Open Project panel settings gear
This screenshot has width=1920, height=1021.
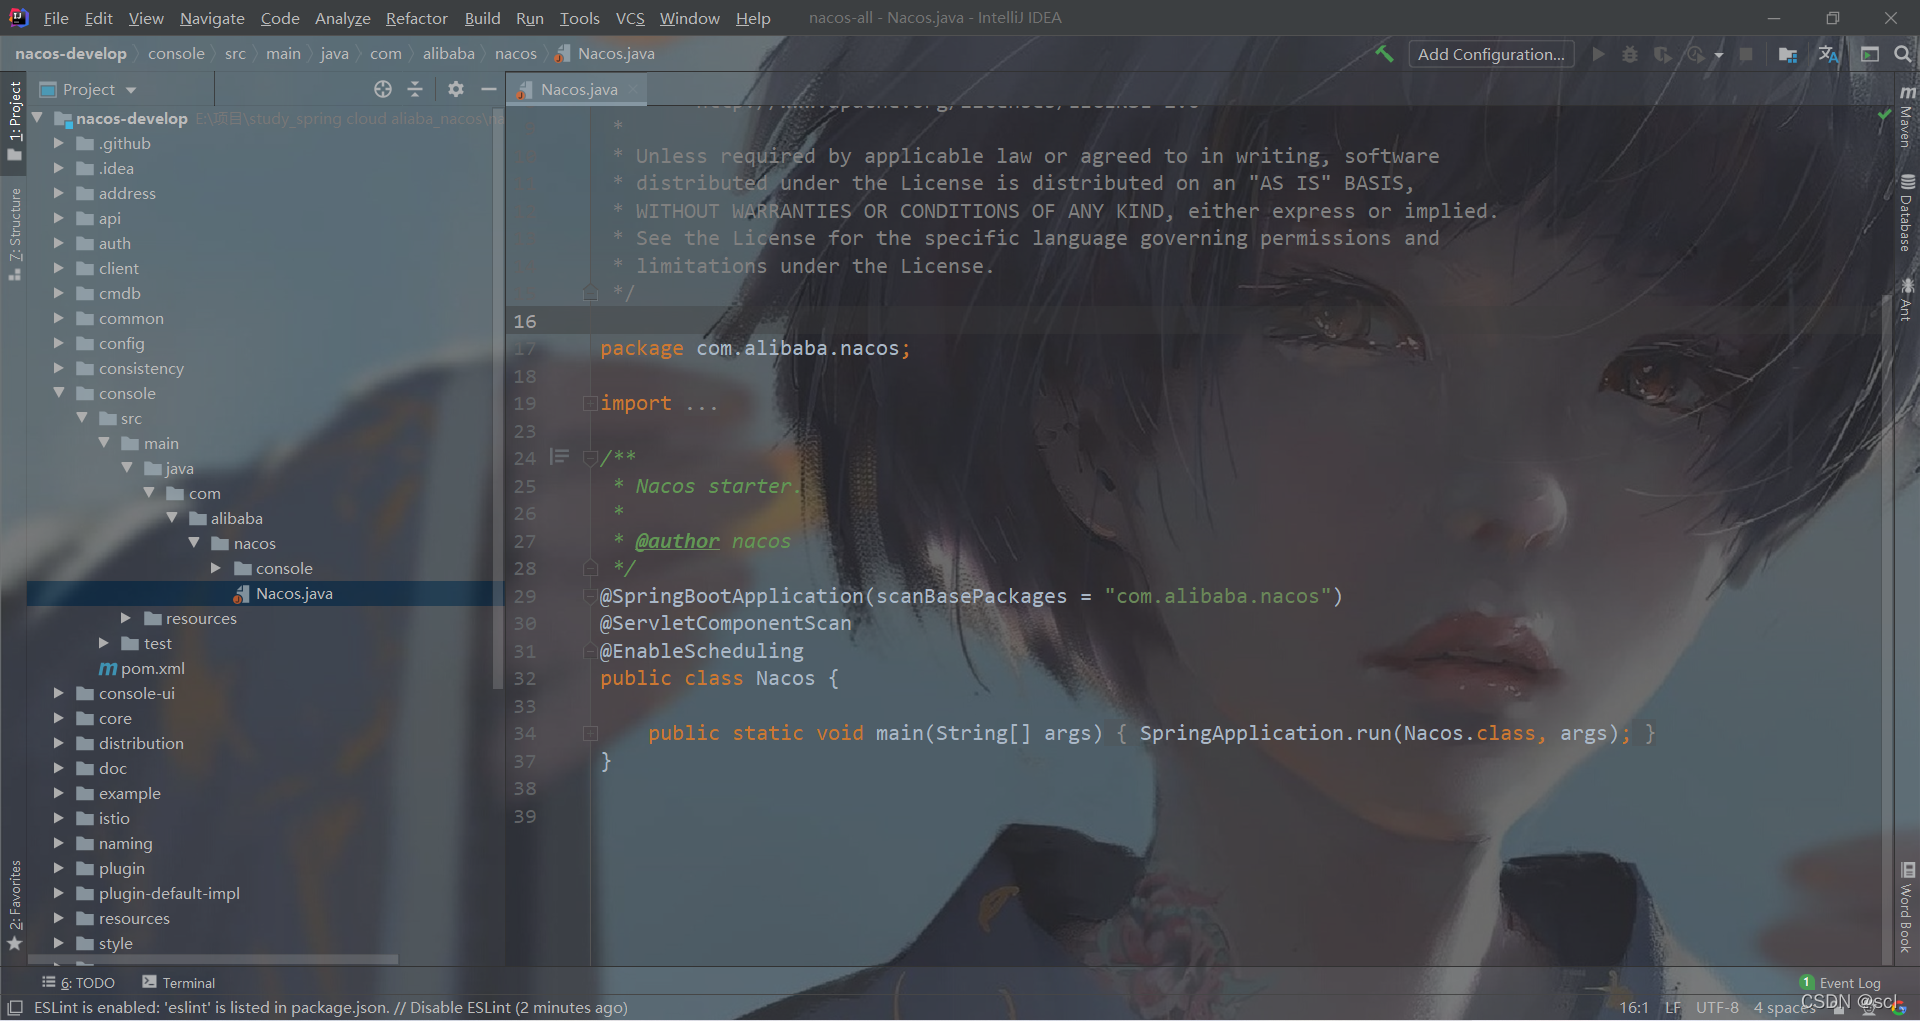(456, 89)
